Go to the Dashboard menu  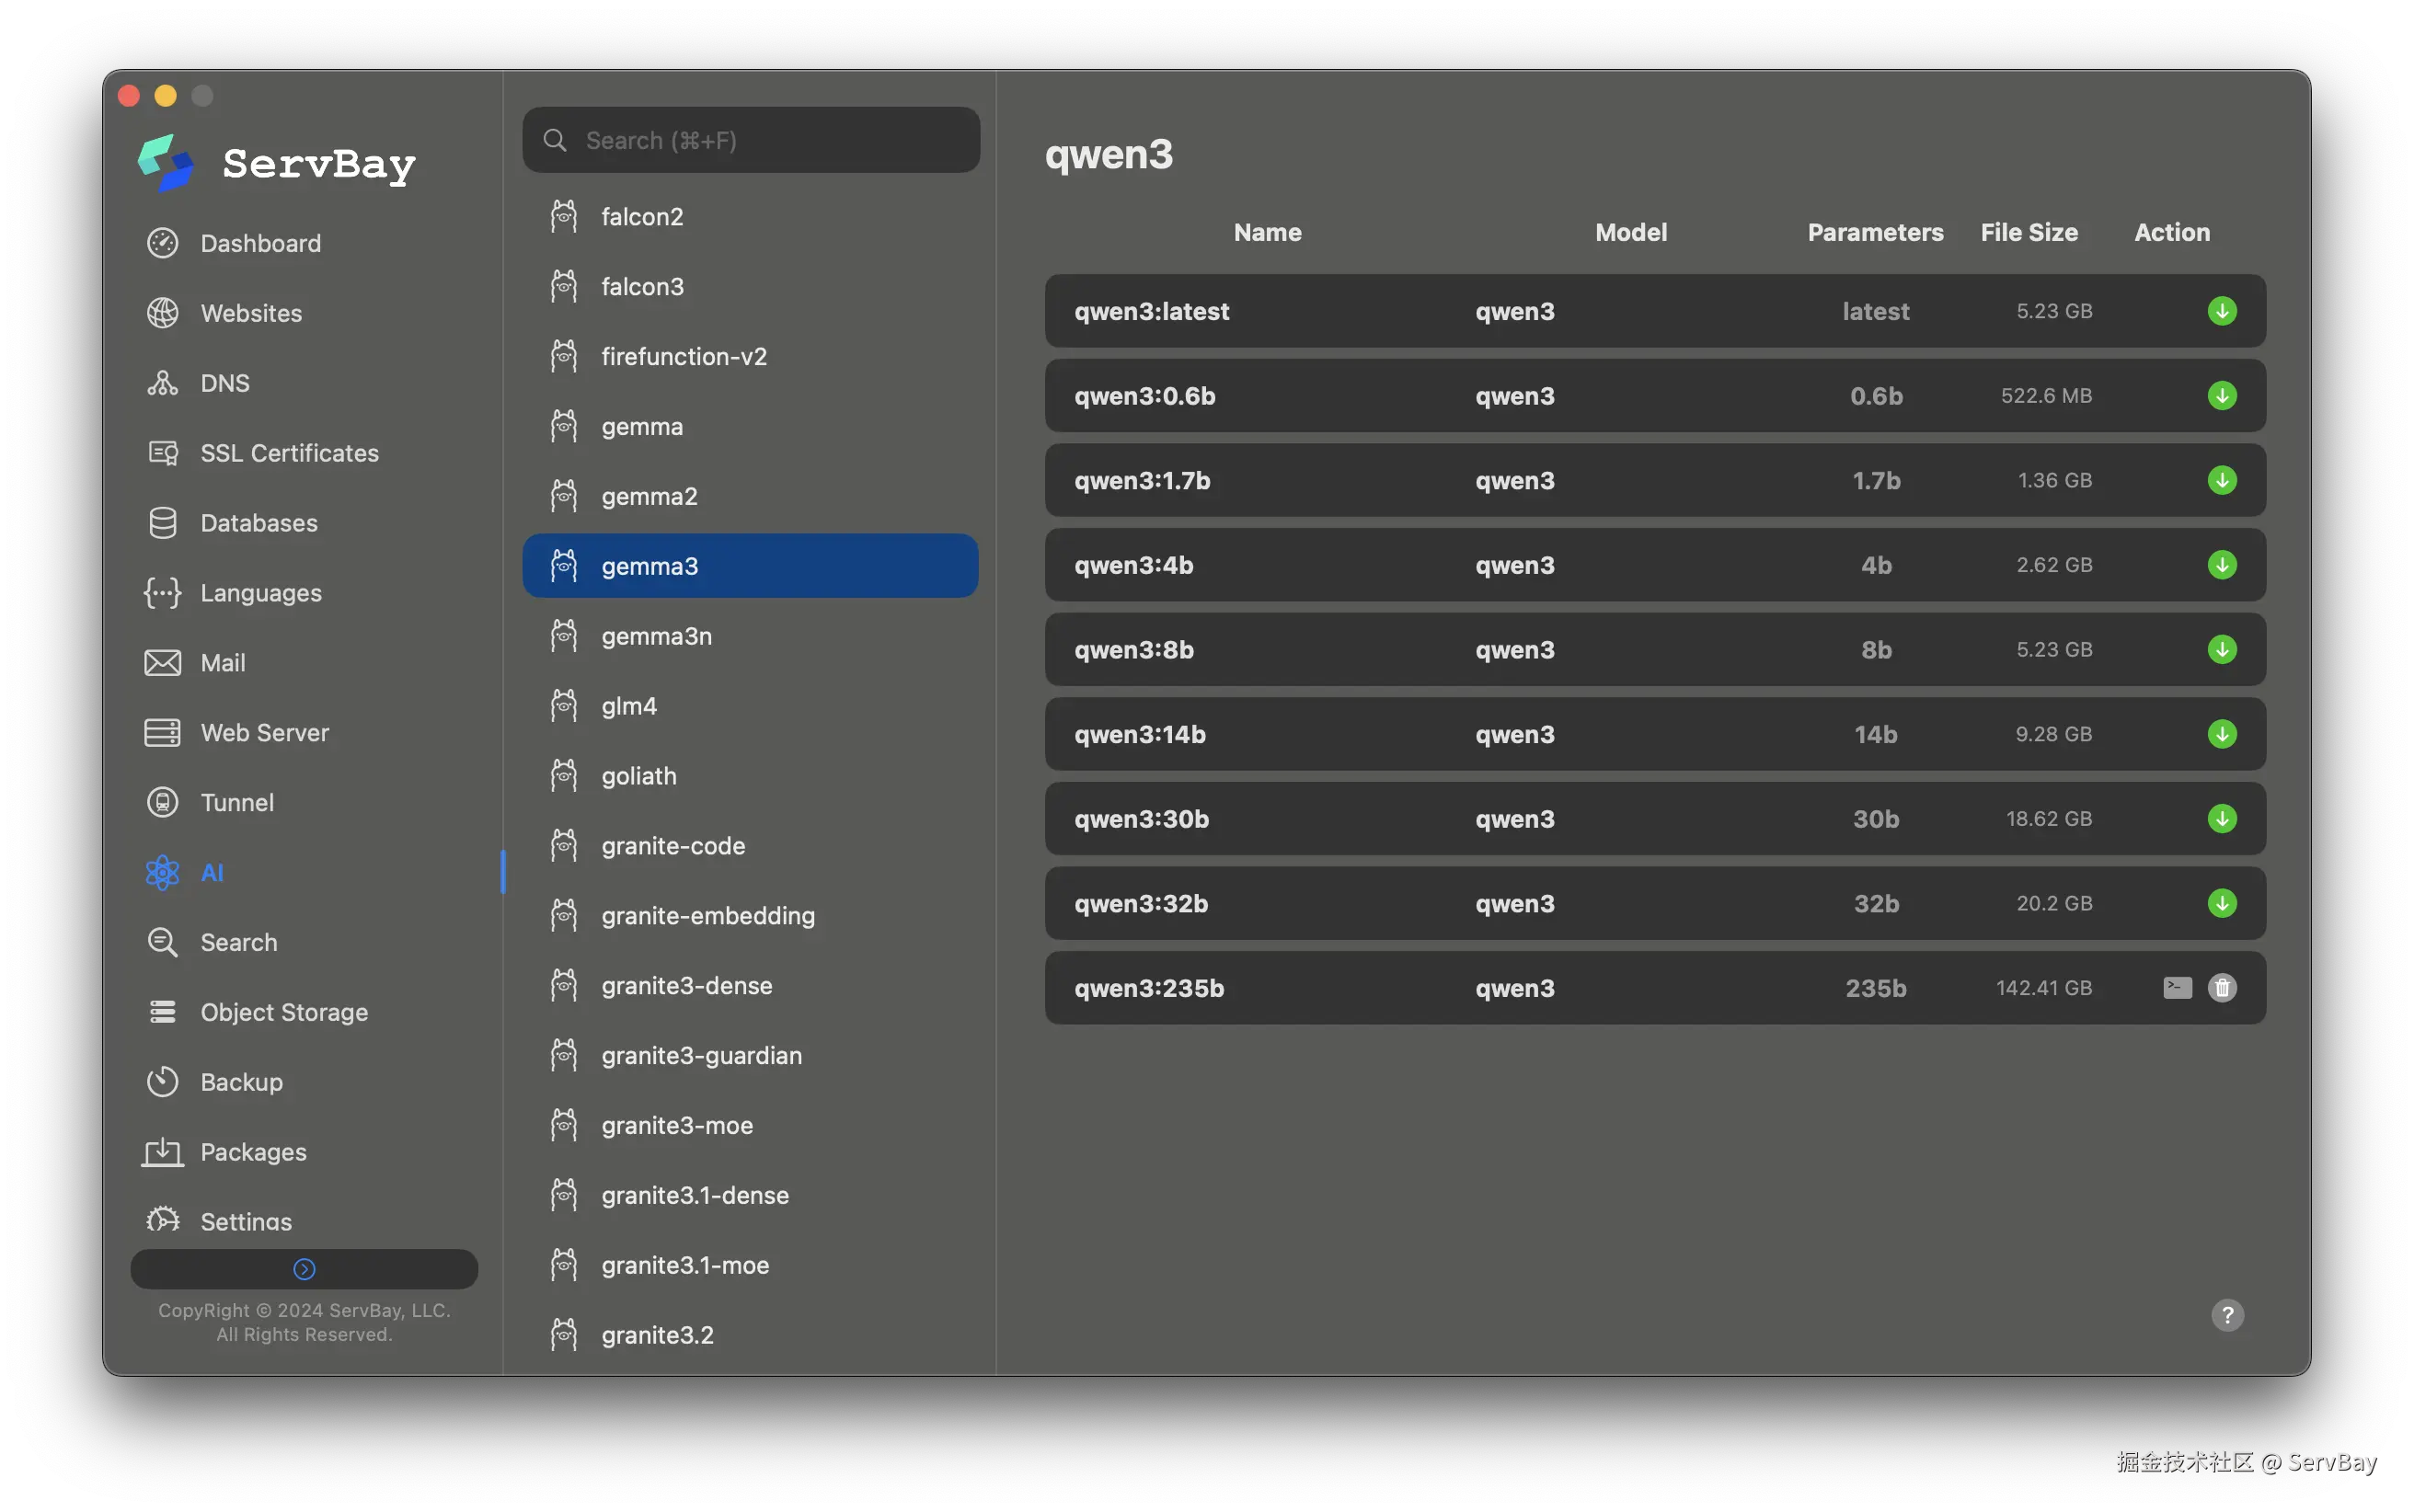pos(260,243)
